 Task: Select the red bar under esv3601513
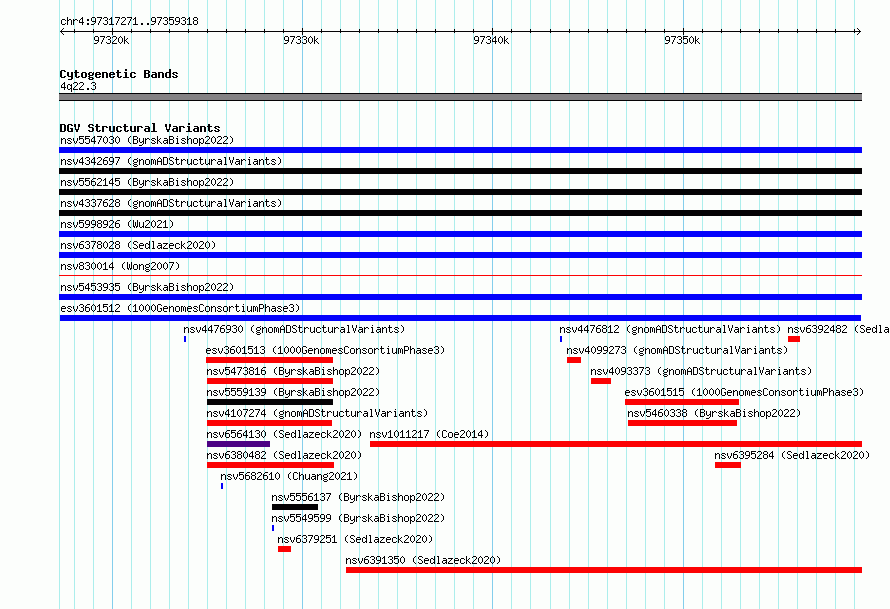(x=269, y=360)
